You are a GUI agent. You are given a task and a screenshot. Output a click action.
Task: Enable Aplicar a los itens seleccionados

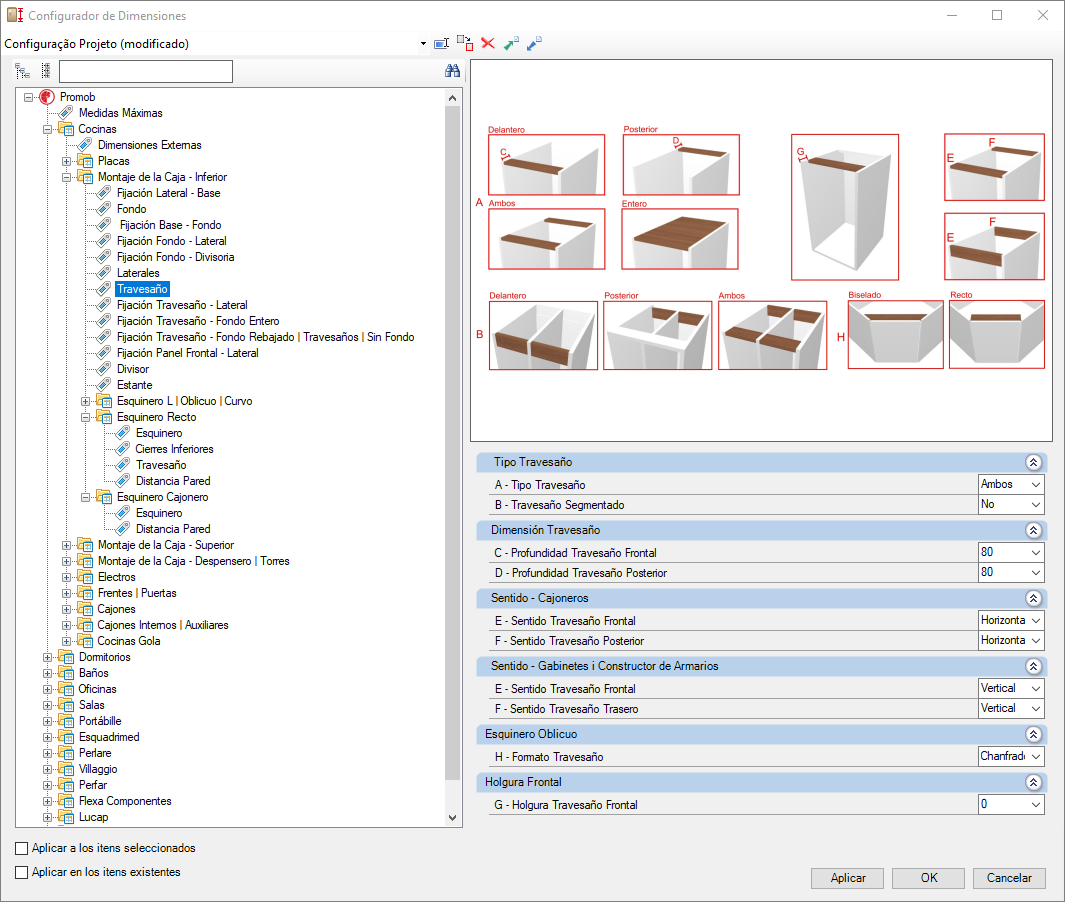22,848
